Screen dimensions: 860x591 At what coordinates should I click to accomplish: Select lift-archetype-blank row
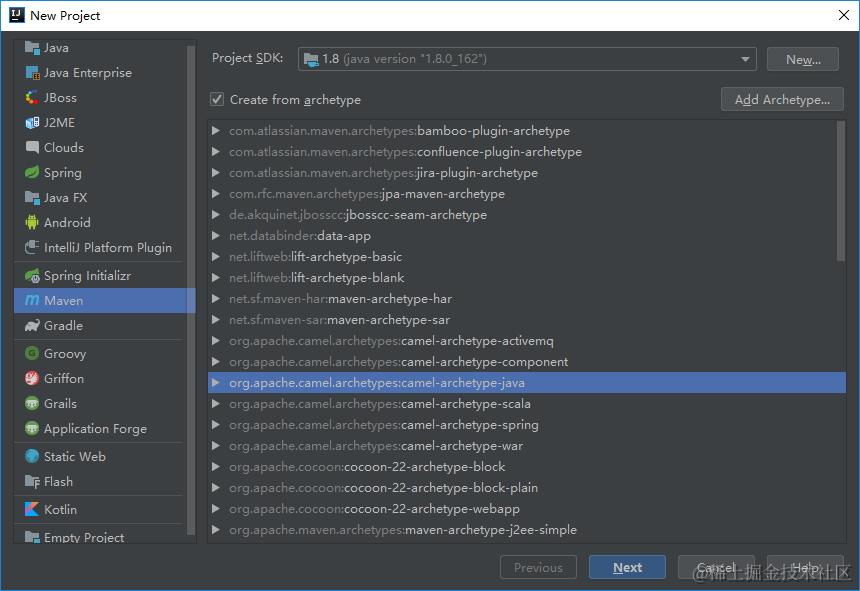[527, 277]
